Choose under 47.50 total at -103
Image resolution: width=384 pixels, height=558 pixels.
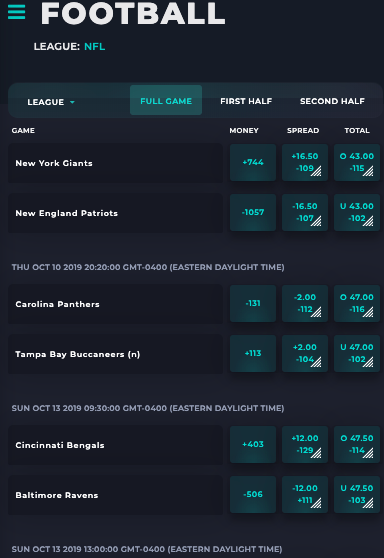pyautogui.click(x=357, y=494)
